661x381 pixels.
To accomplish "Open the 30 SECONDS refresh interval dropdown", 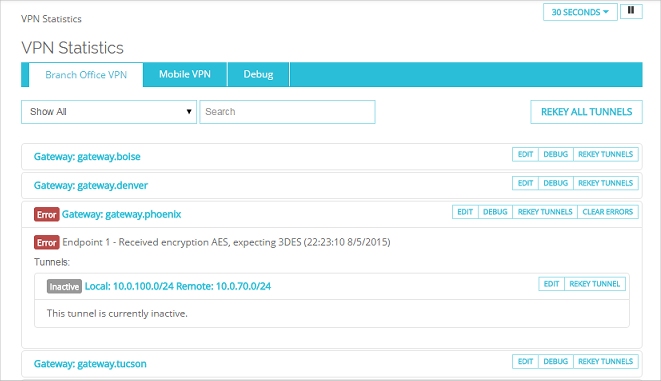I will (x=580, y=12).
